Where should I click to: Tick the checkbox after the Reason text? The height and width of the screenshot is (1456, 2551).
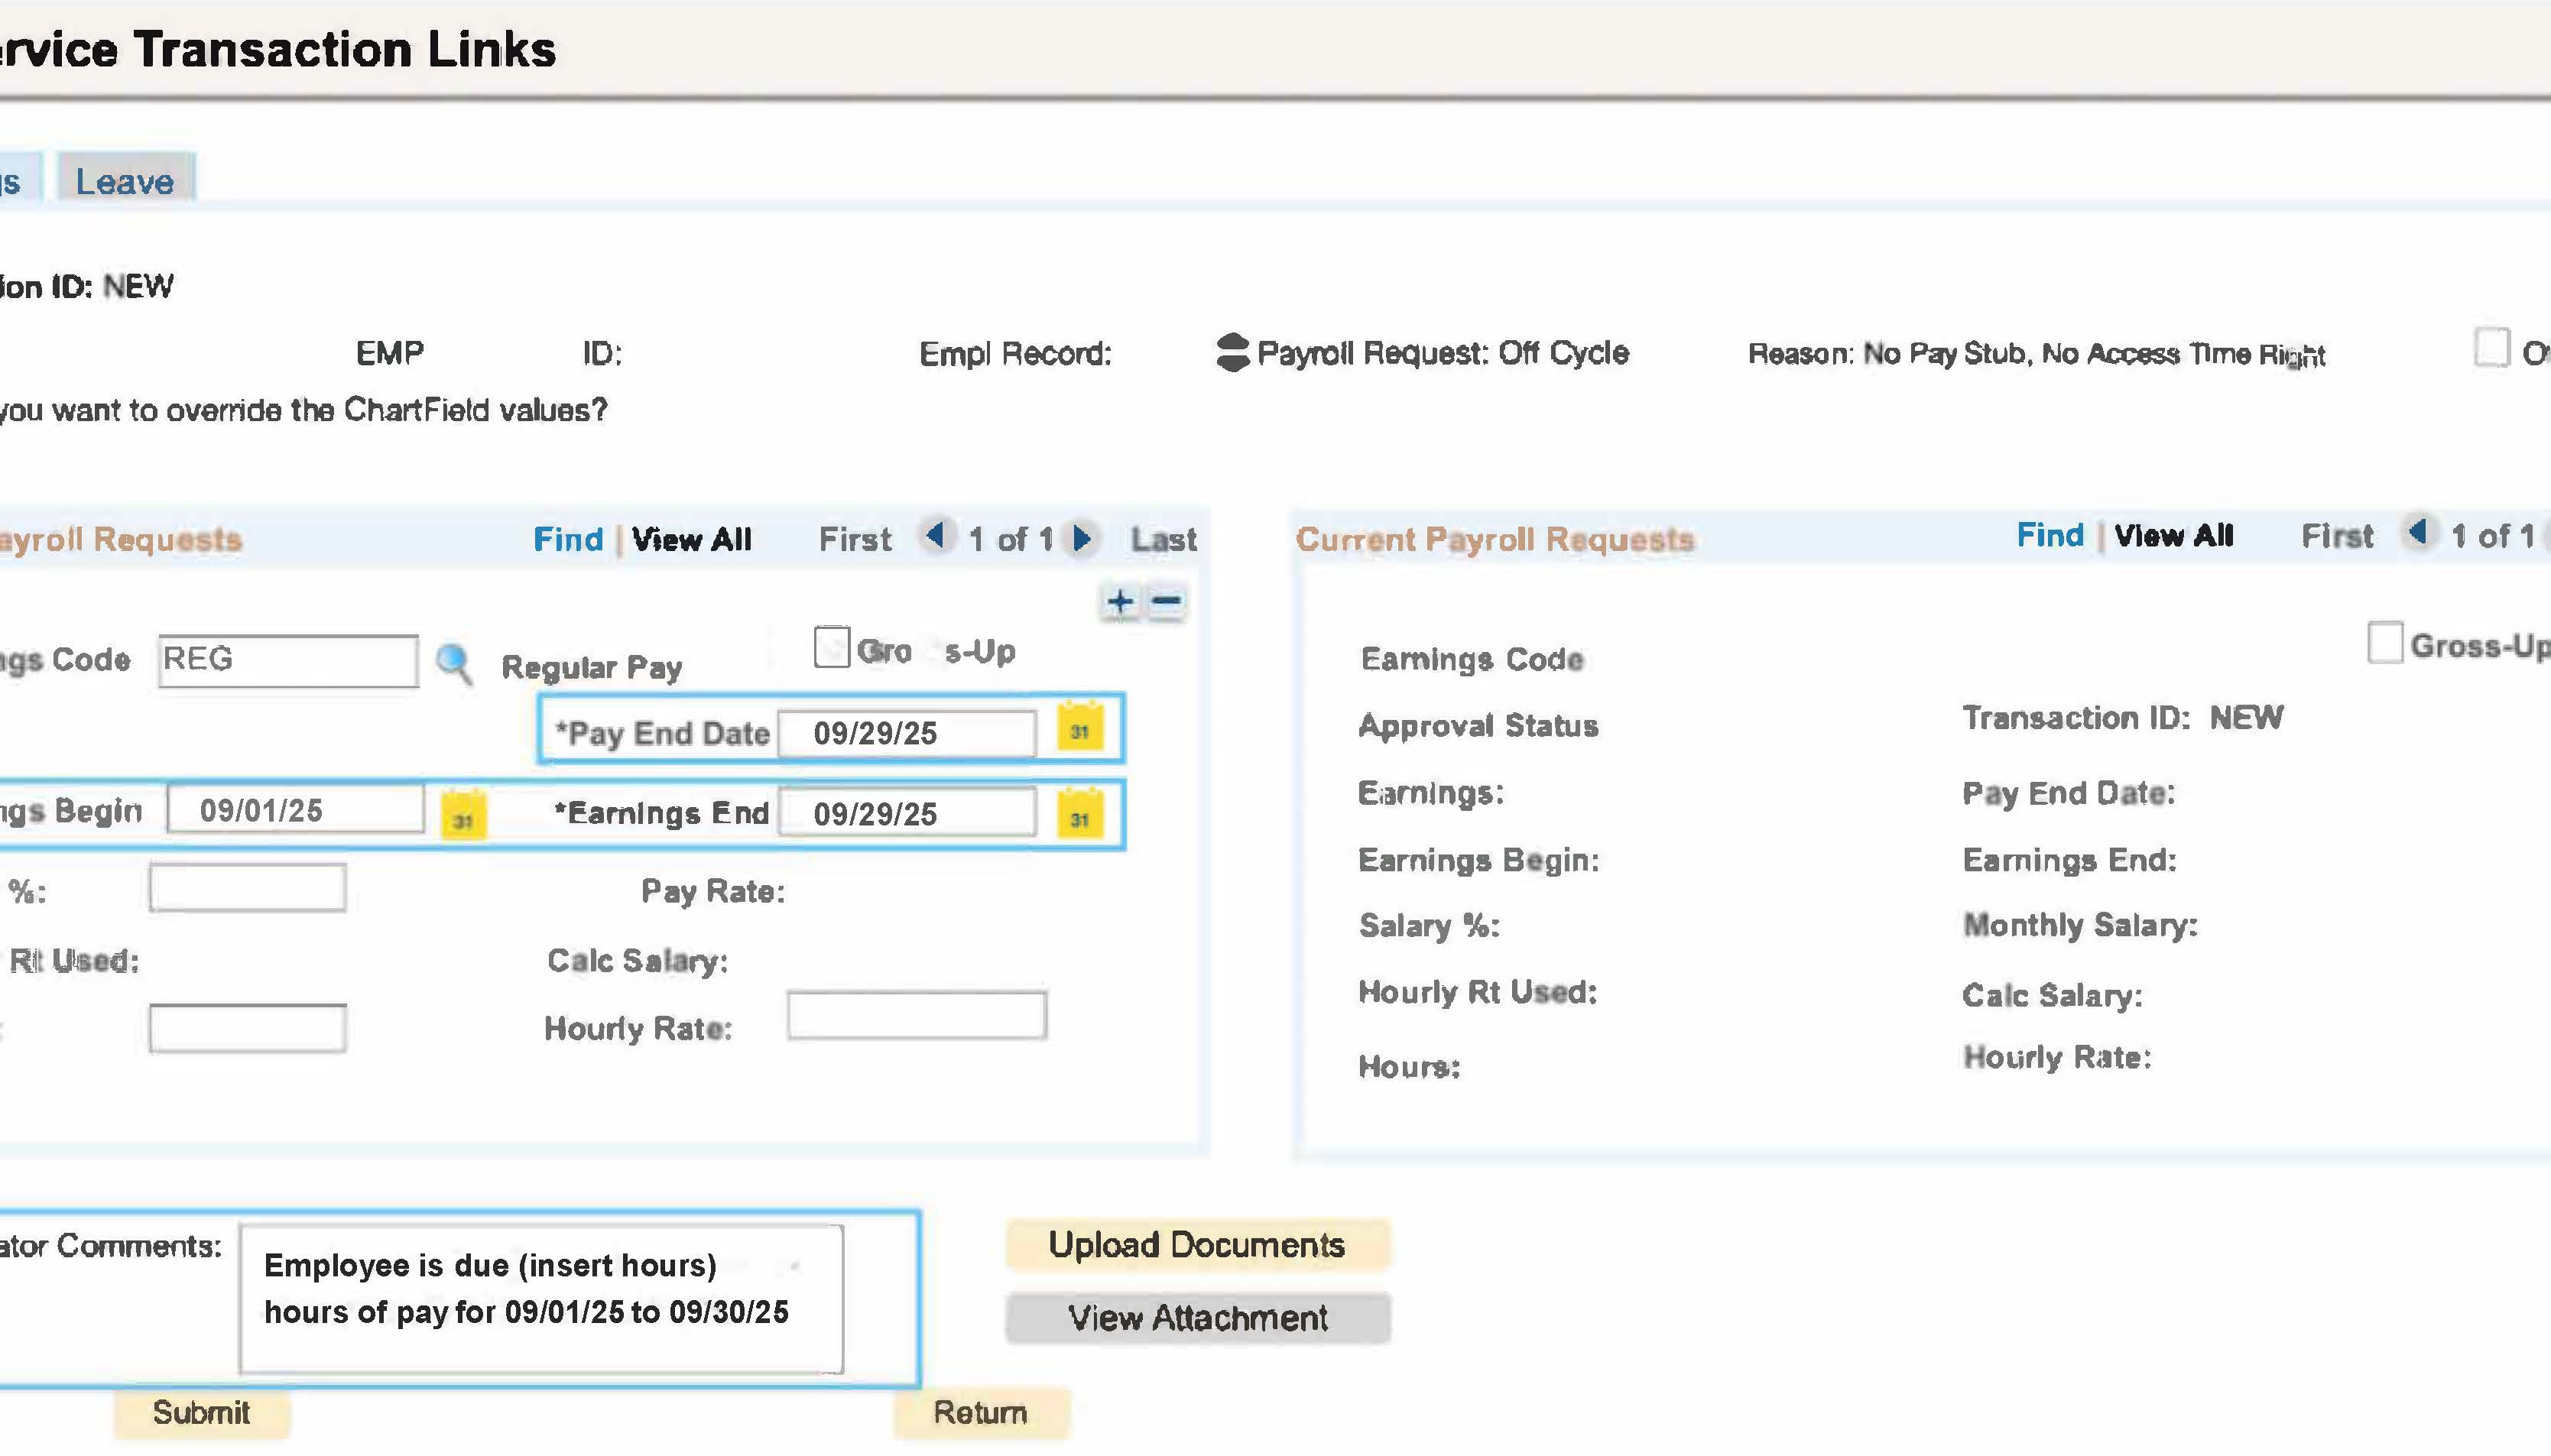tap(2491, 348)
